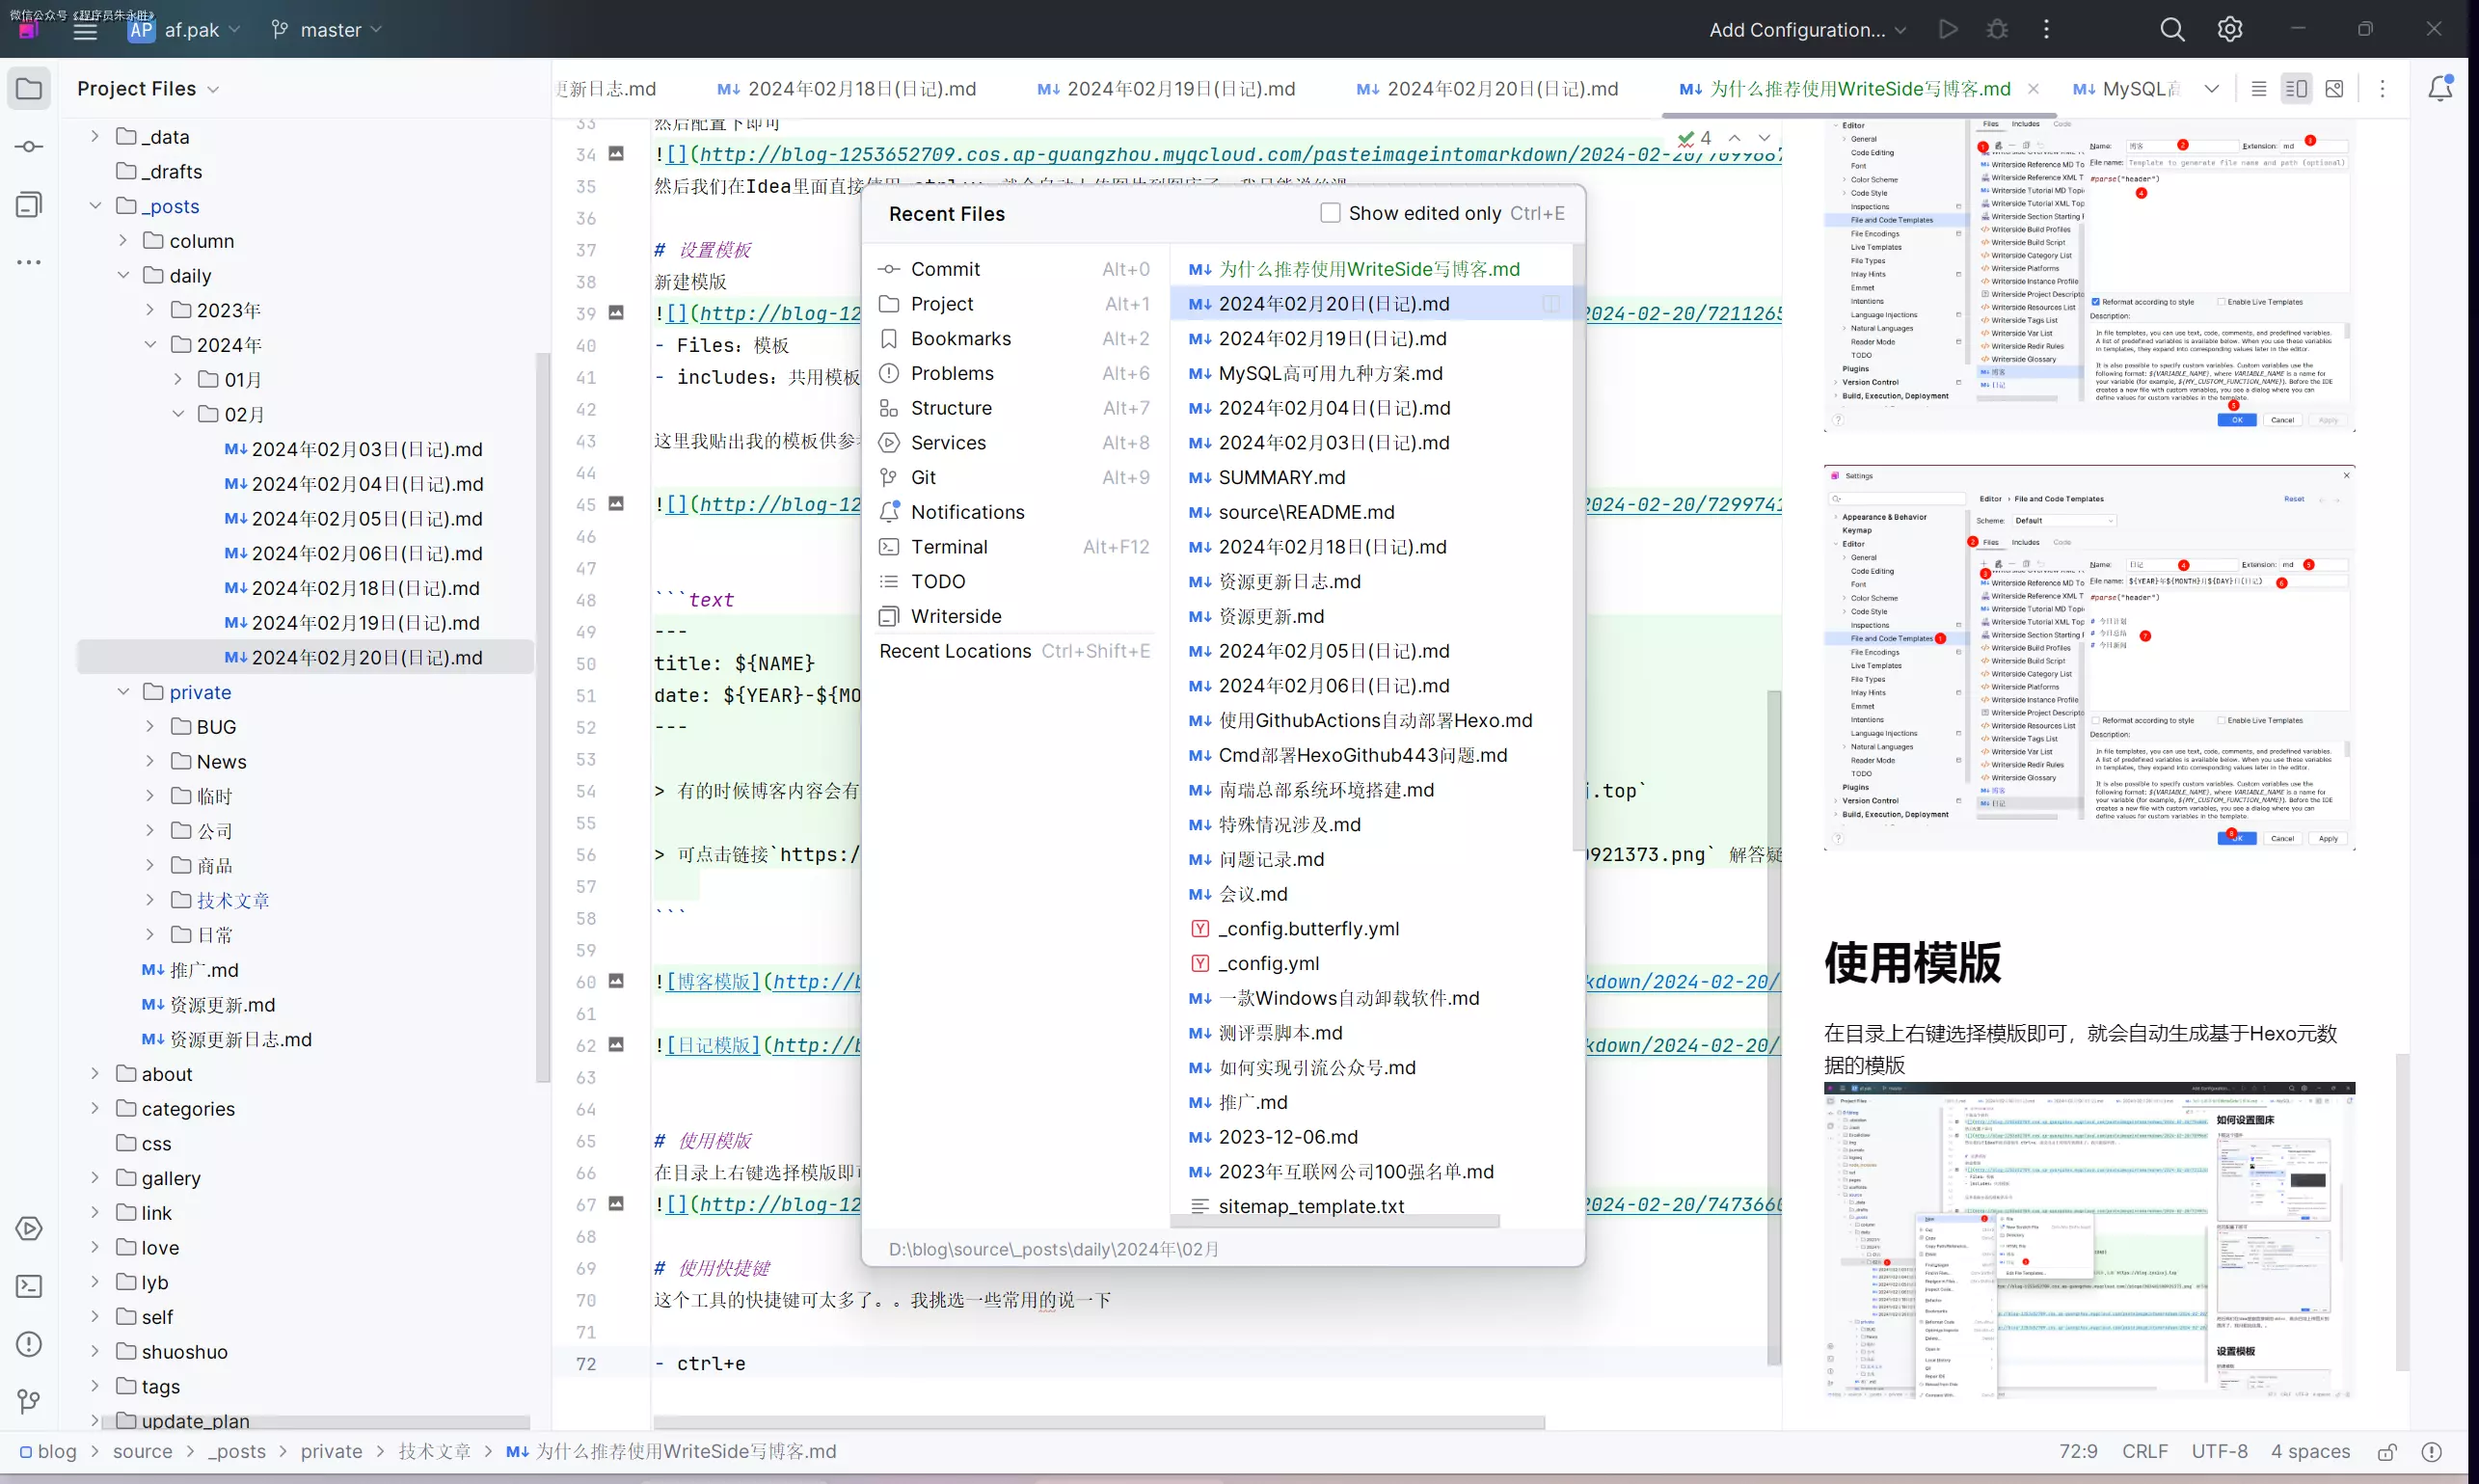
Task: Open the IDE settings gear
Action: pyautogui.click(x=2230, y=30)
